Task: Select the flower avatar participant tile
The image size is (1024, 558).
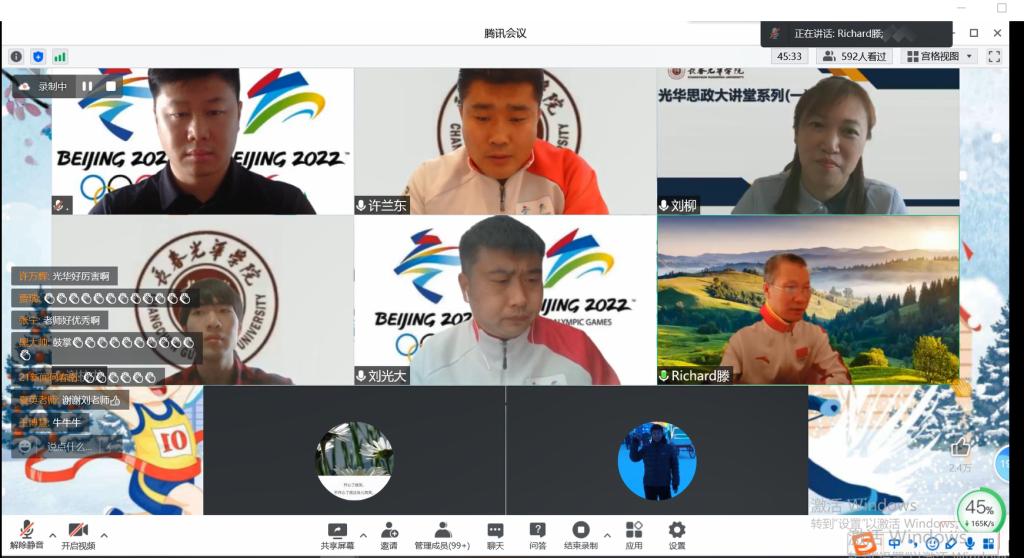Action: click(354, 450)
